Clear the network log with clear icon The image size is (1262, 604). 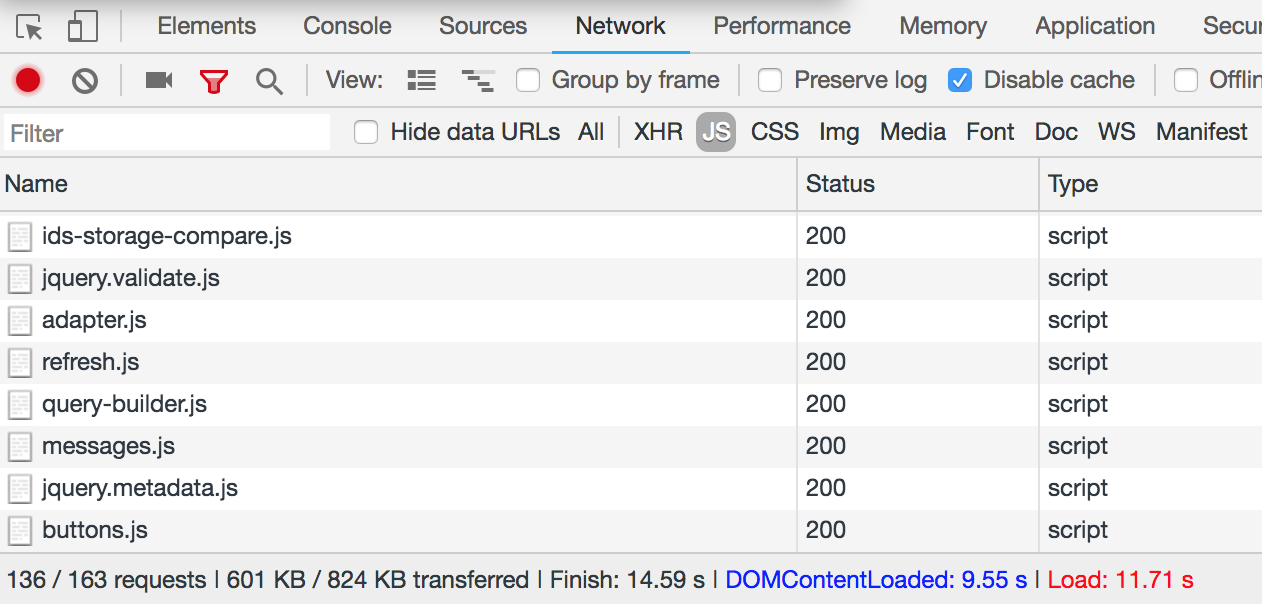coord(85,80)
